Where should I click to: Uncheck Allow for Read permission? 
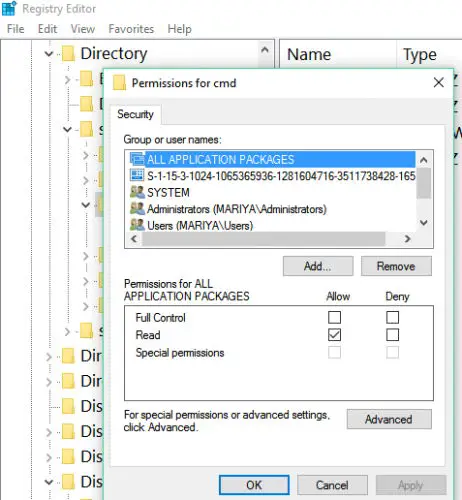(x=334, y=335)
